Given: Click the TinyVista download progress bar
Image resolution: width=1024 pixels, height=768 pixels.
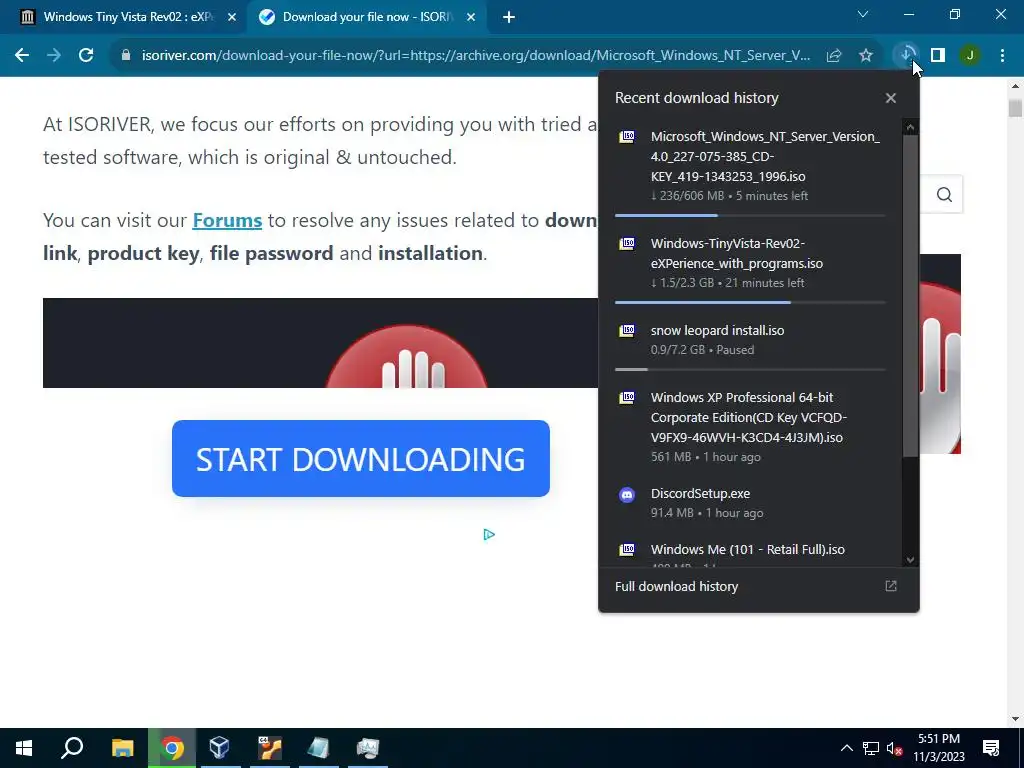Looking at the screenshot, I should [x=750, y=302].
